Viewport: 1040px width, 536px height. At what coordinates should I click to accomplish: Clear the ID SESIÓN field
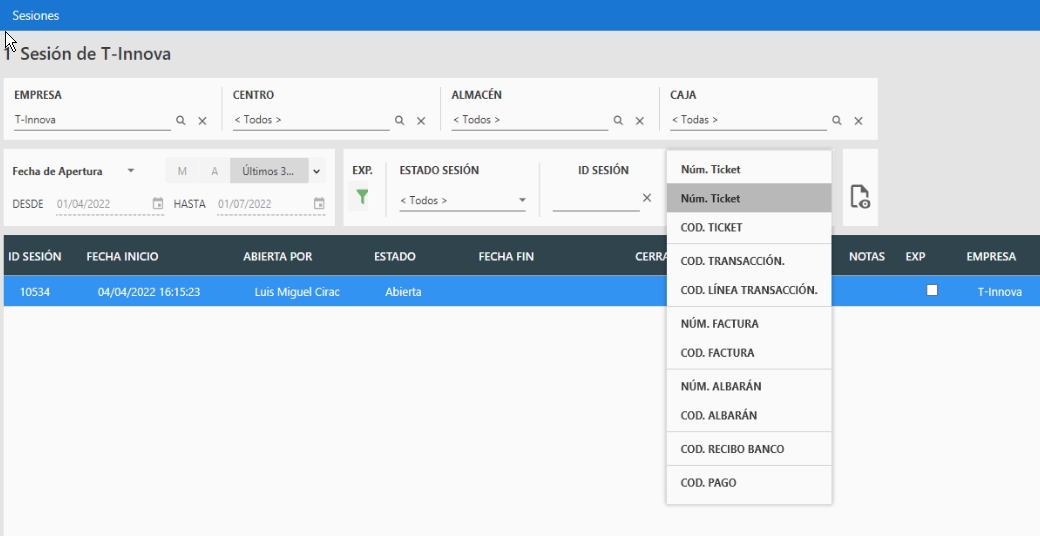647,198
